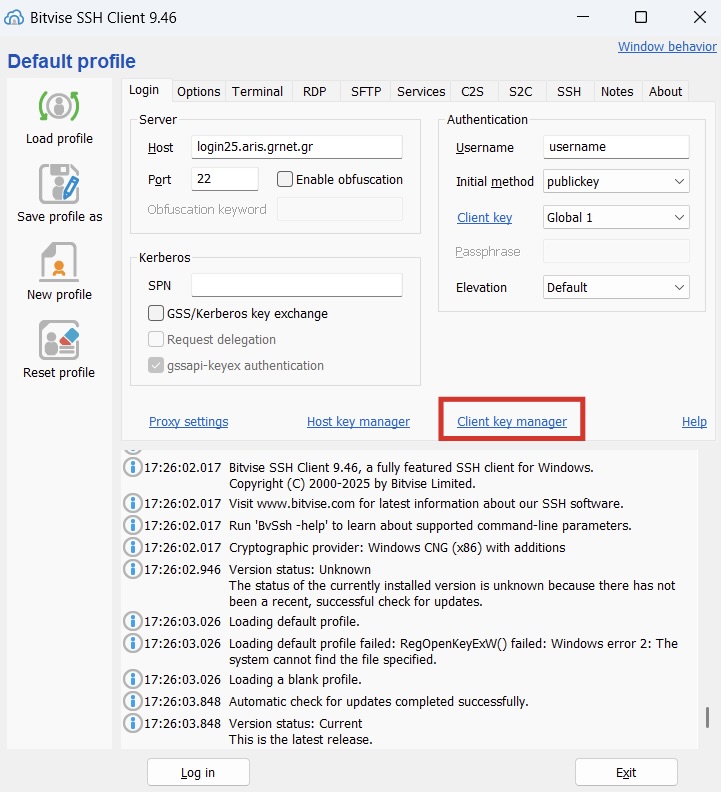Open the Initial method dropdown
This screenshot has height=792, width=721.
pyautogui.click(x=616, y=182)
